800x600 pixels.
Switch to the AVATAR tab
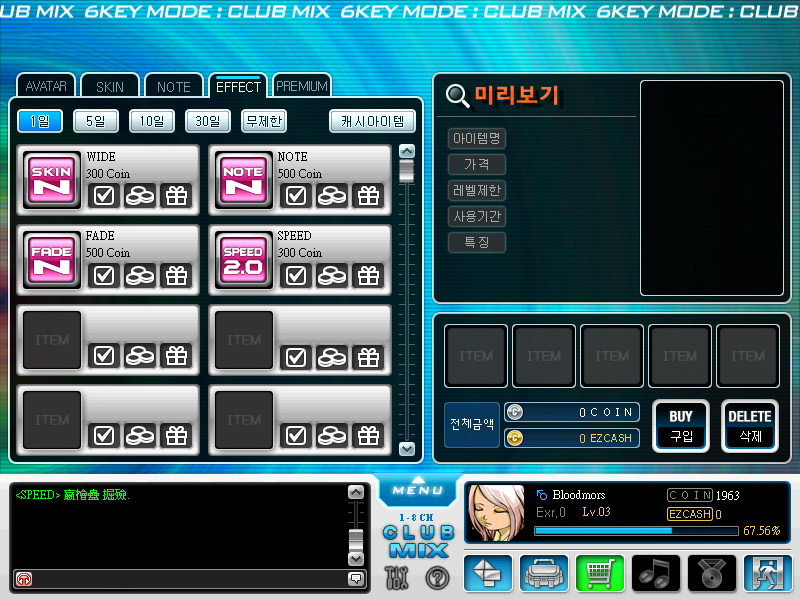(46, 87)
